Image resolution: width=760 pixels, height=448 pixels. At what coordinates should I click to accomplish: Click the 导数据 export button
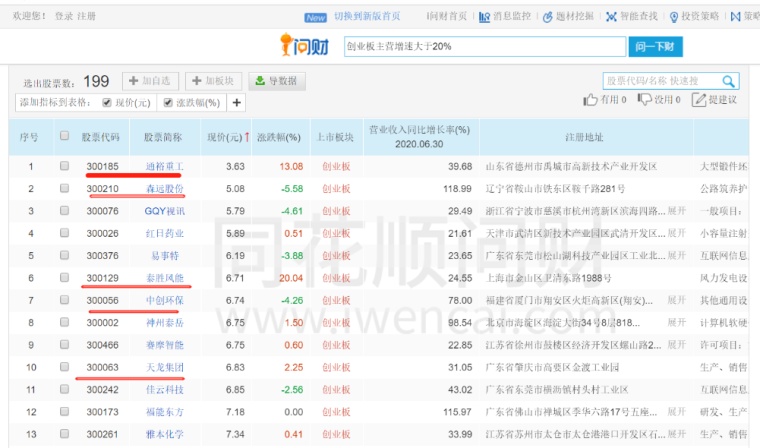point(277,81)
